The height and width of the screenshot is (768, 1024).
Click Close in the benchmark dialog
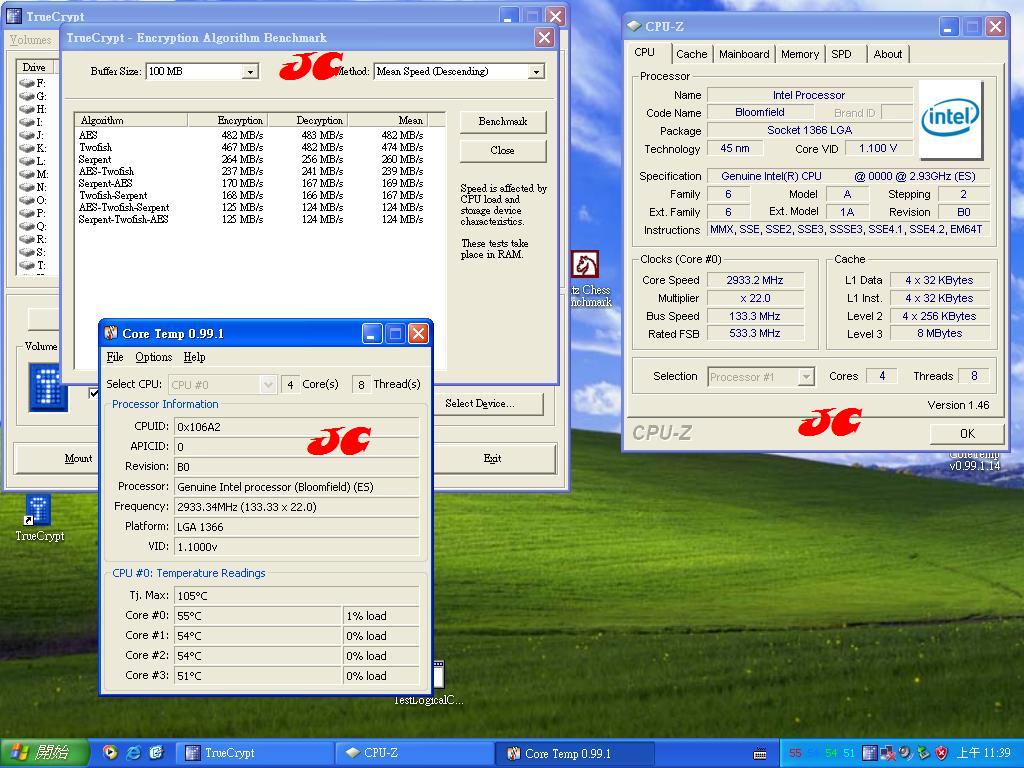pyautogui.click(x=503, y=150)
